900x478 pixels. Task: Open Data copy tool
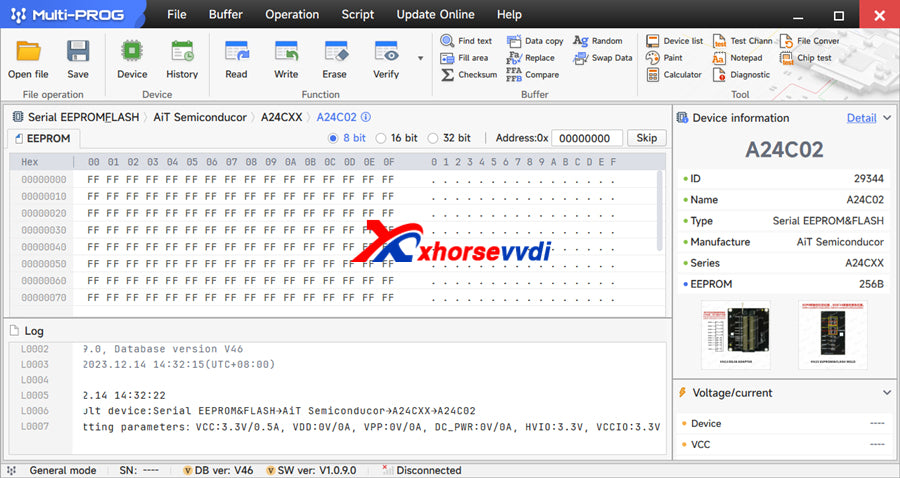click(535, 41)
